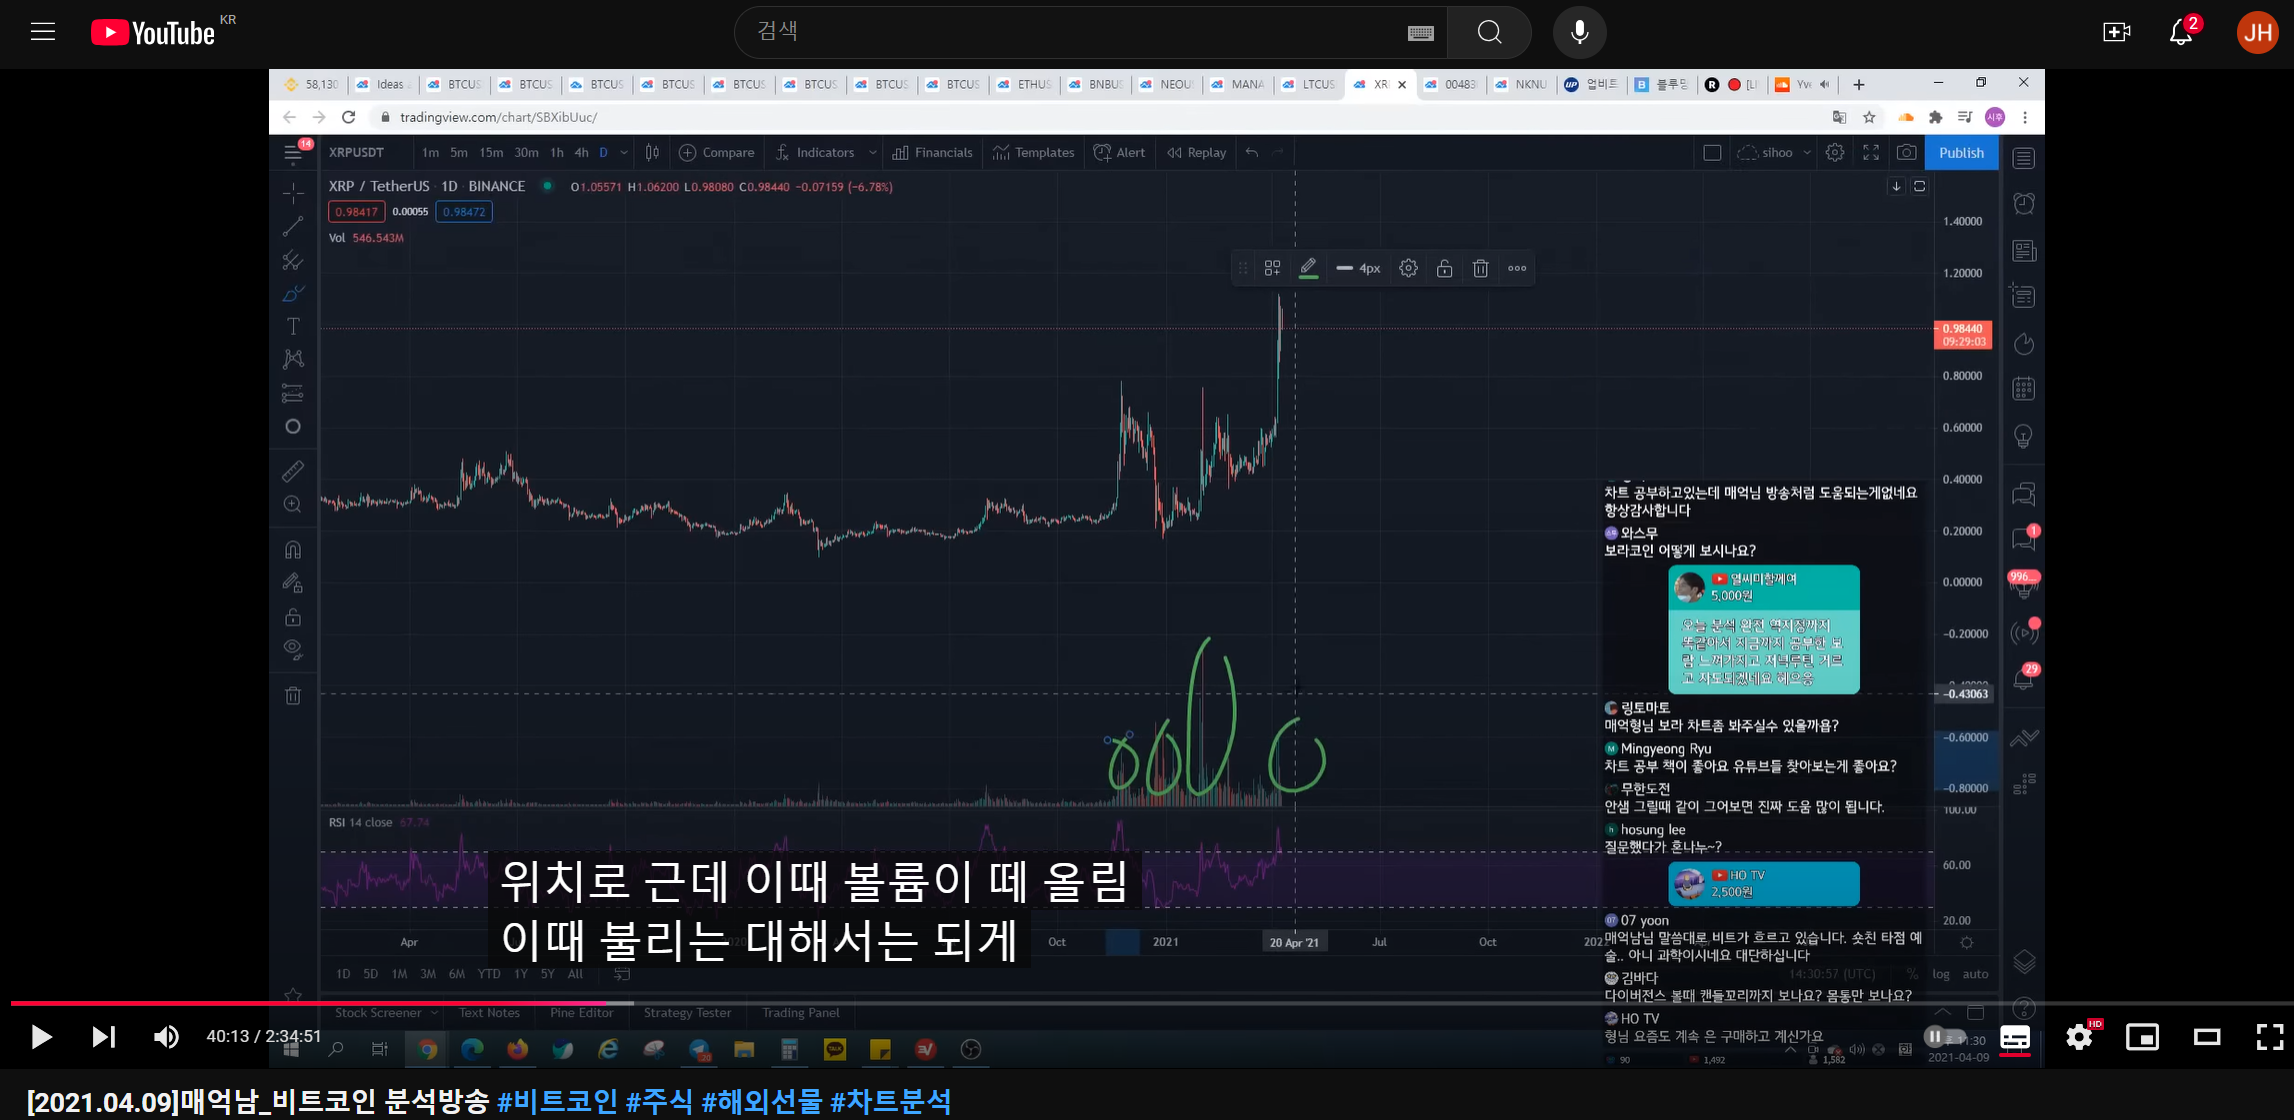
Task: Select the TradingView zoom-in tool
Action: point(293,504)
